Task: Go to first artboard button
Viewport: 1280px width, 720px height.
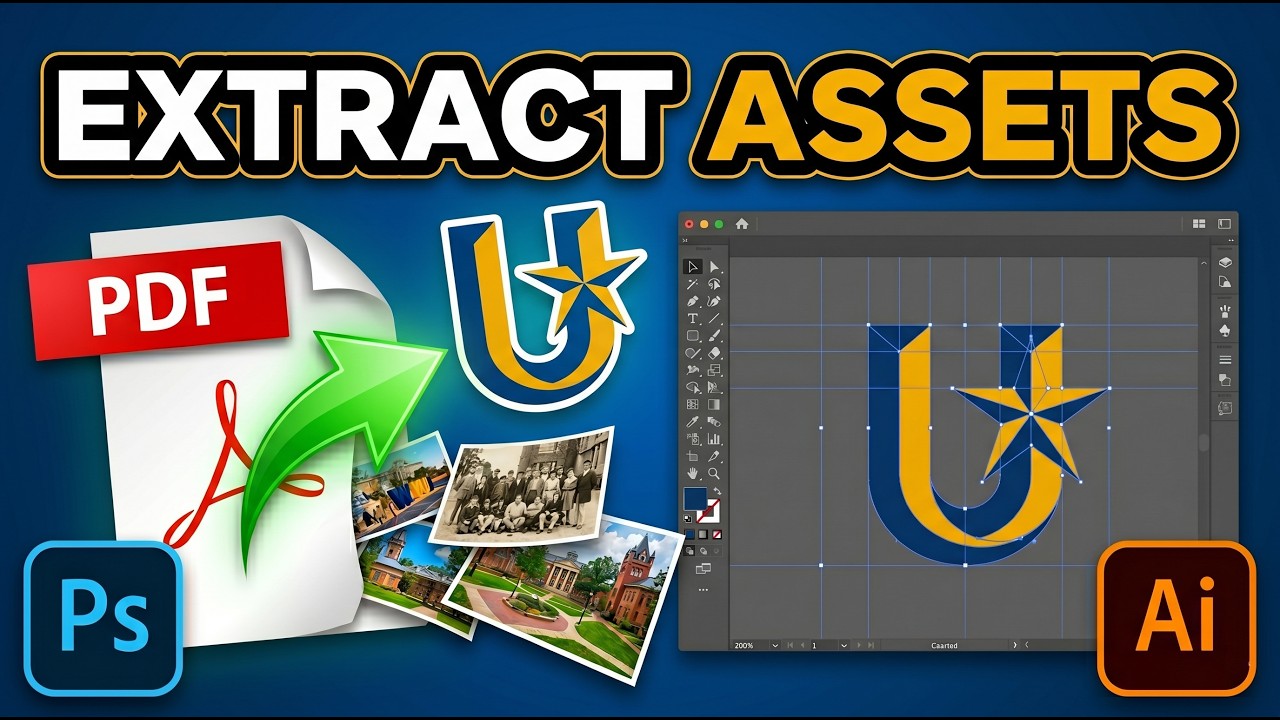Action: (790, 645)
